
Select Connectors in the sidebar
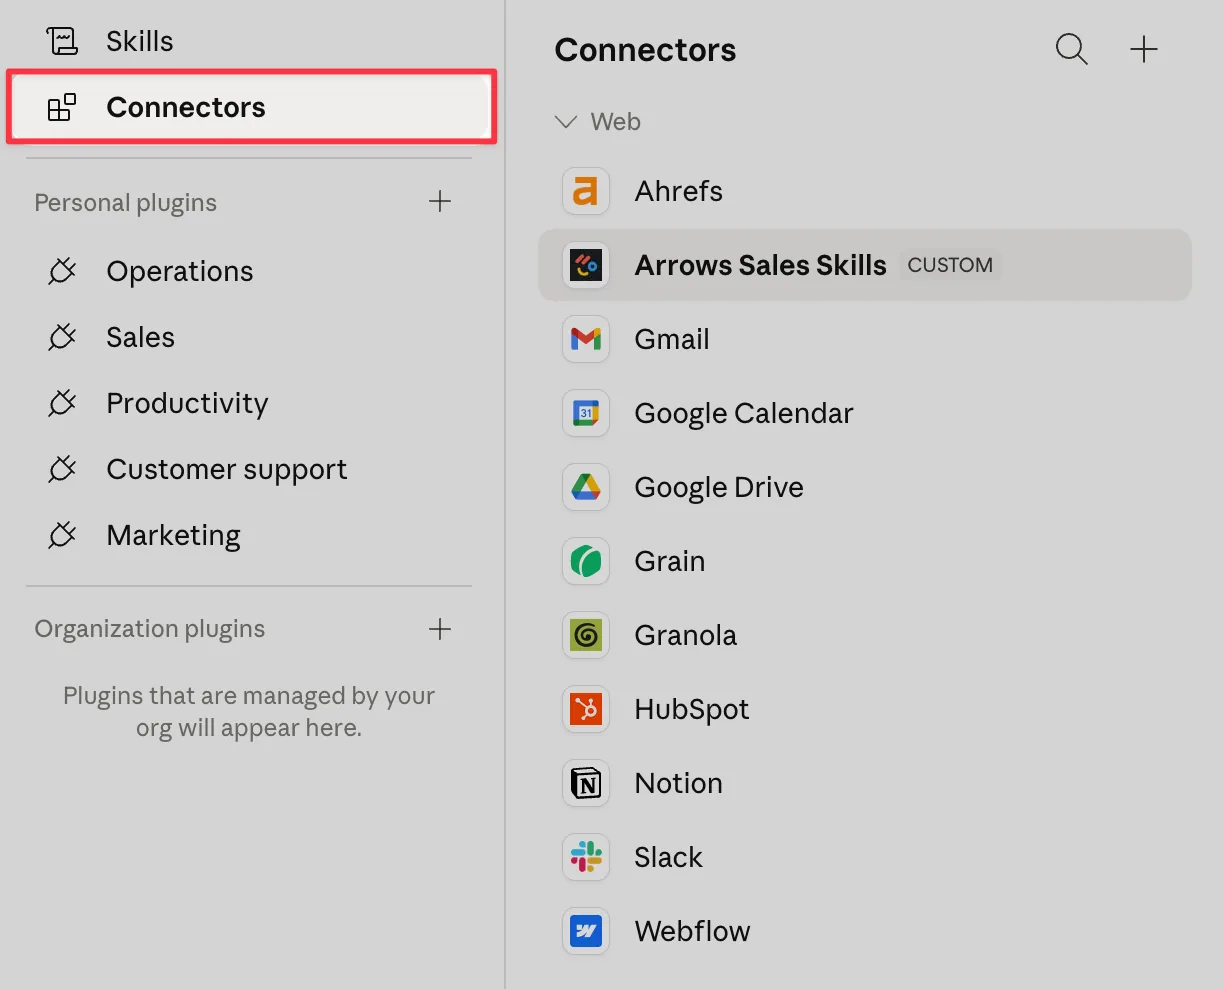click(250, 107)
